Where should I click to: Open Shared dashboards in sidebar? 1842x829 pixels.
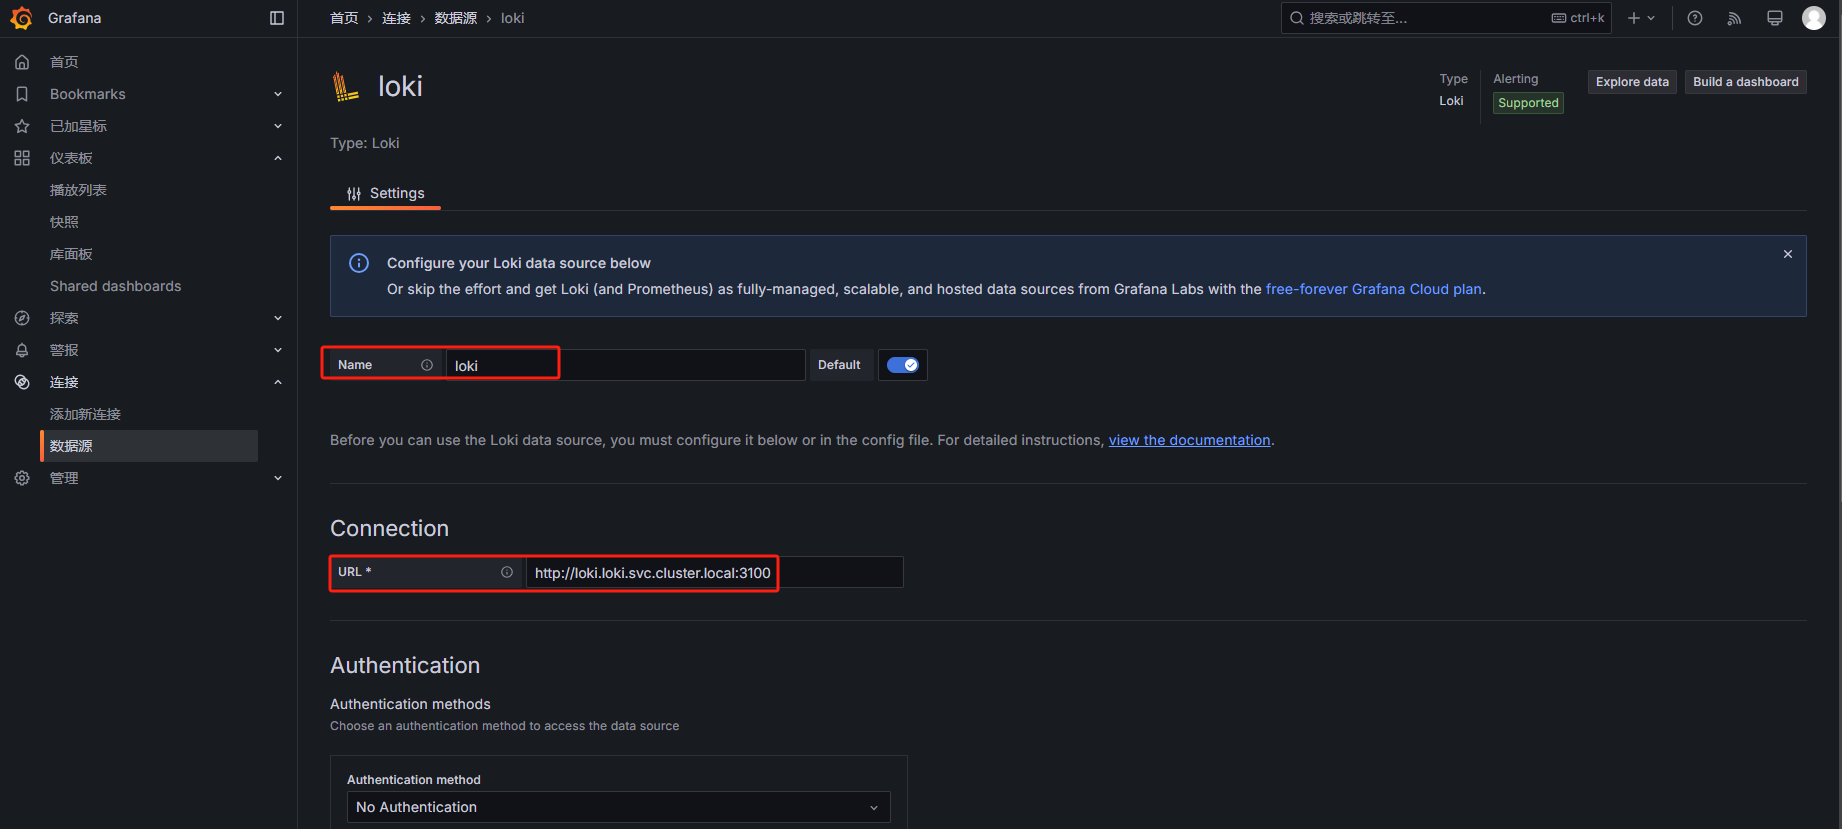pyautogui.click(x=116, y=286)
